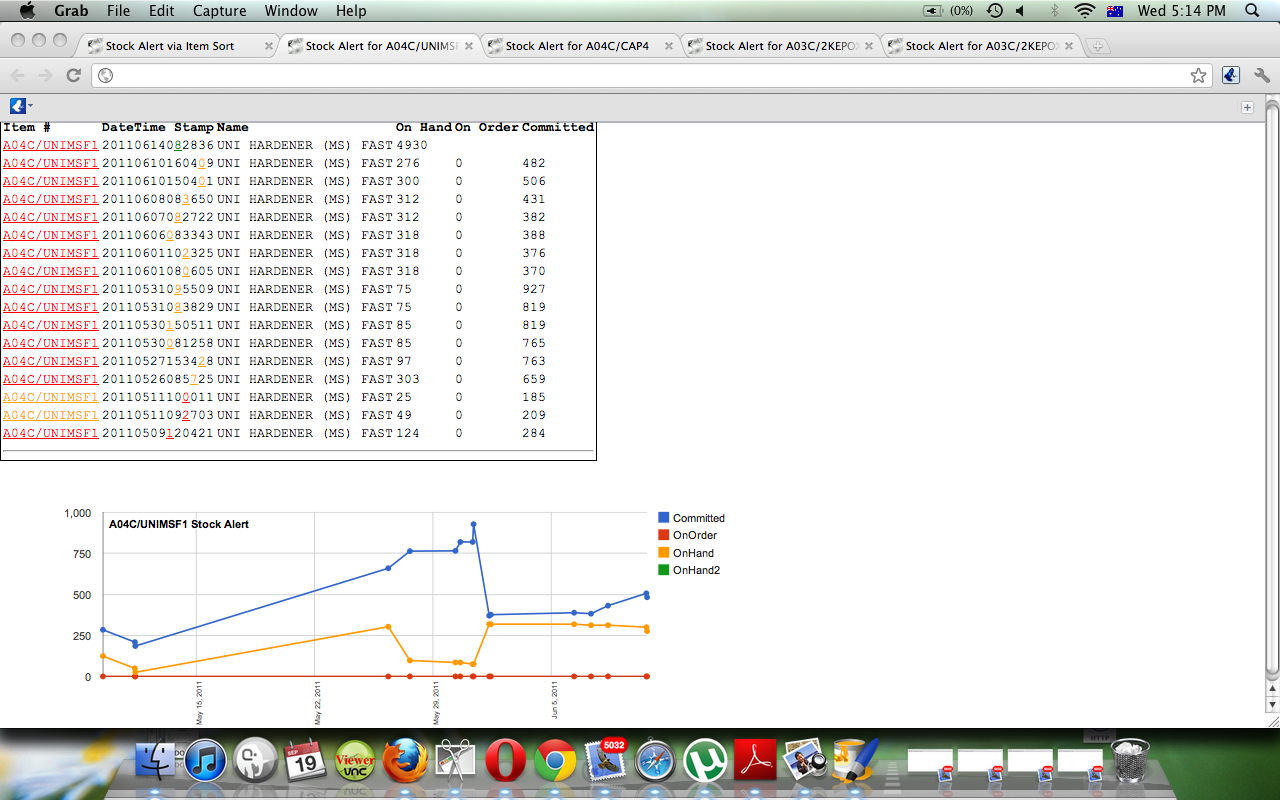Screen dimensions: 1280x800
Task: Open uTorrent from the dock
Action: (x=705, y=761)
